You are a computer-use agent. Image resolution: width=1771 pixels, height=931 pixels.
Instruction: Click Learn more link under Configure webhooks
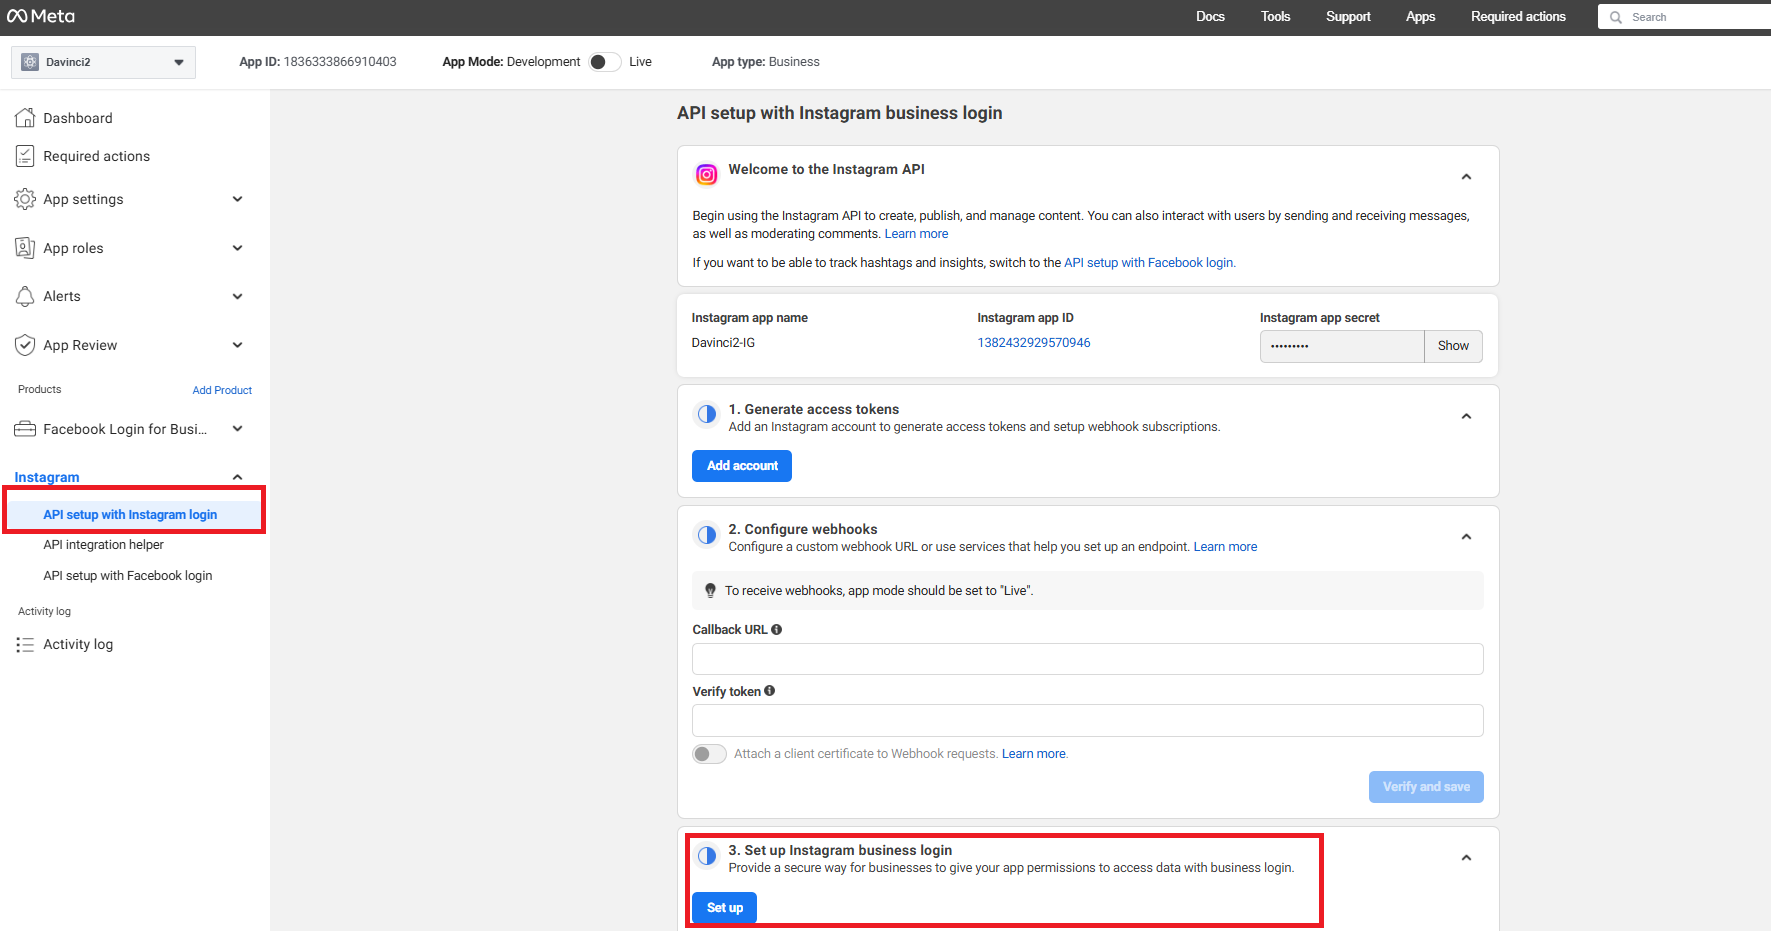(1225, 547)
